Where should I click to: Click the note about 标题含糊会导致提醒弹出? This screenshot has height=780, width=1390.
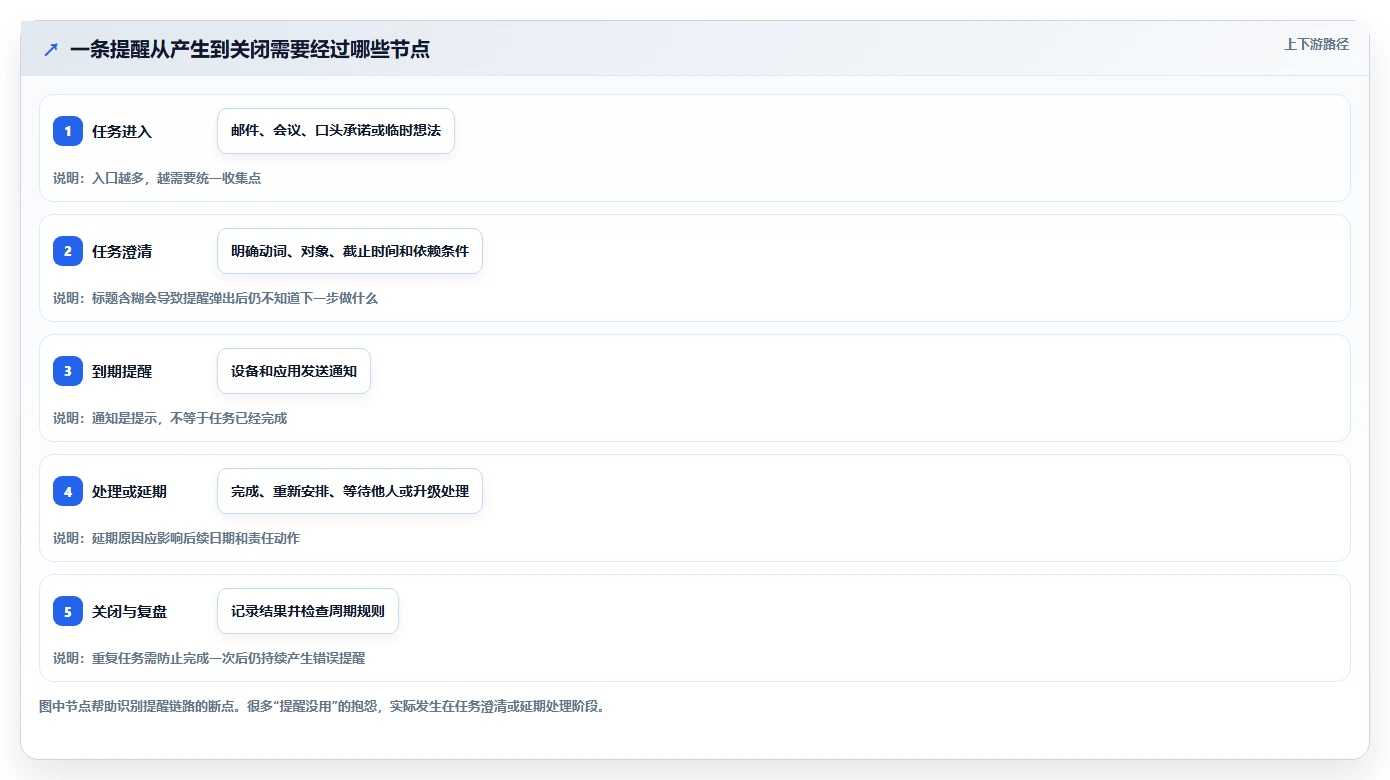click(x=215, y=298)
